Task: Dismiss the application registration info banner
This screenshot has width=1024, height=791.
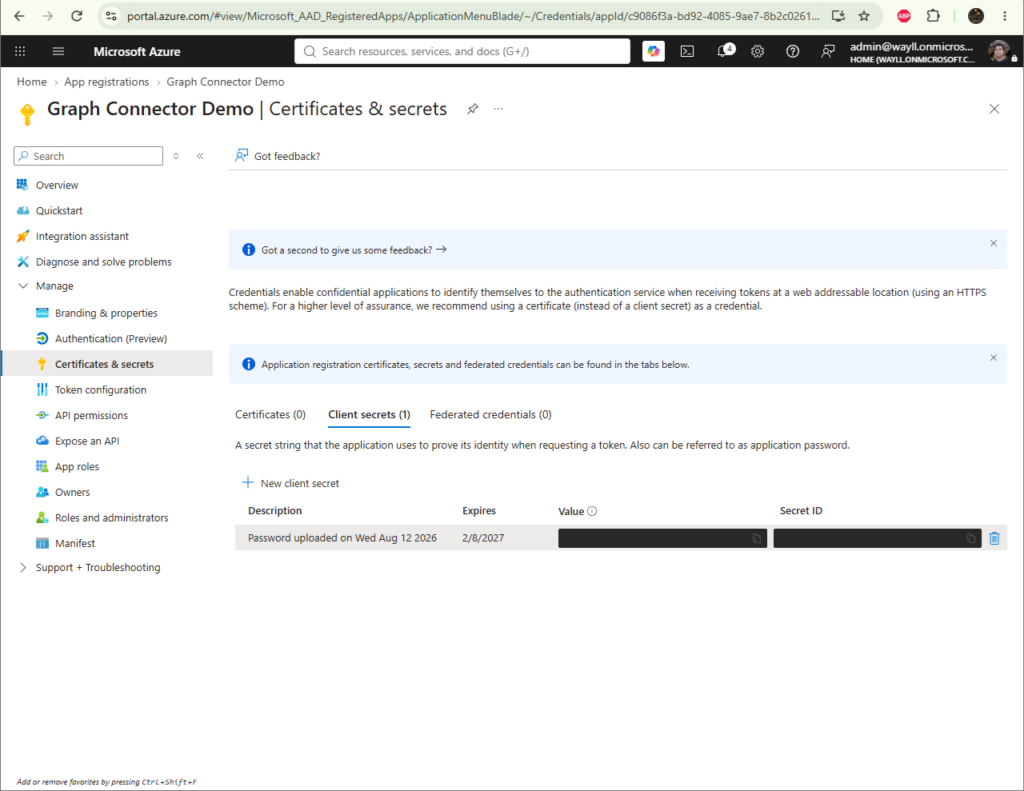Action: (993, 357)
